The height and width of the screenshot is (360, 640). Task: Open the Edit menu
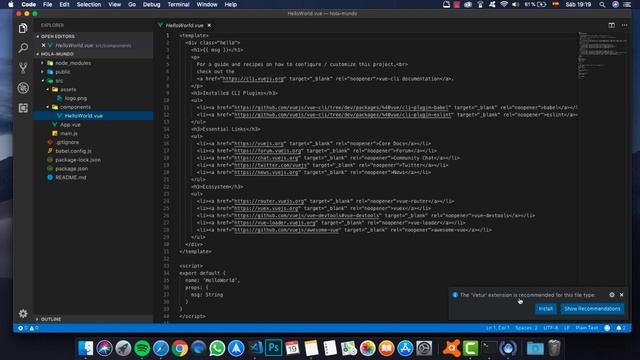click(x=64, y=4)
